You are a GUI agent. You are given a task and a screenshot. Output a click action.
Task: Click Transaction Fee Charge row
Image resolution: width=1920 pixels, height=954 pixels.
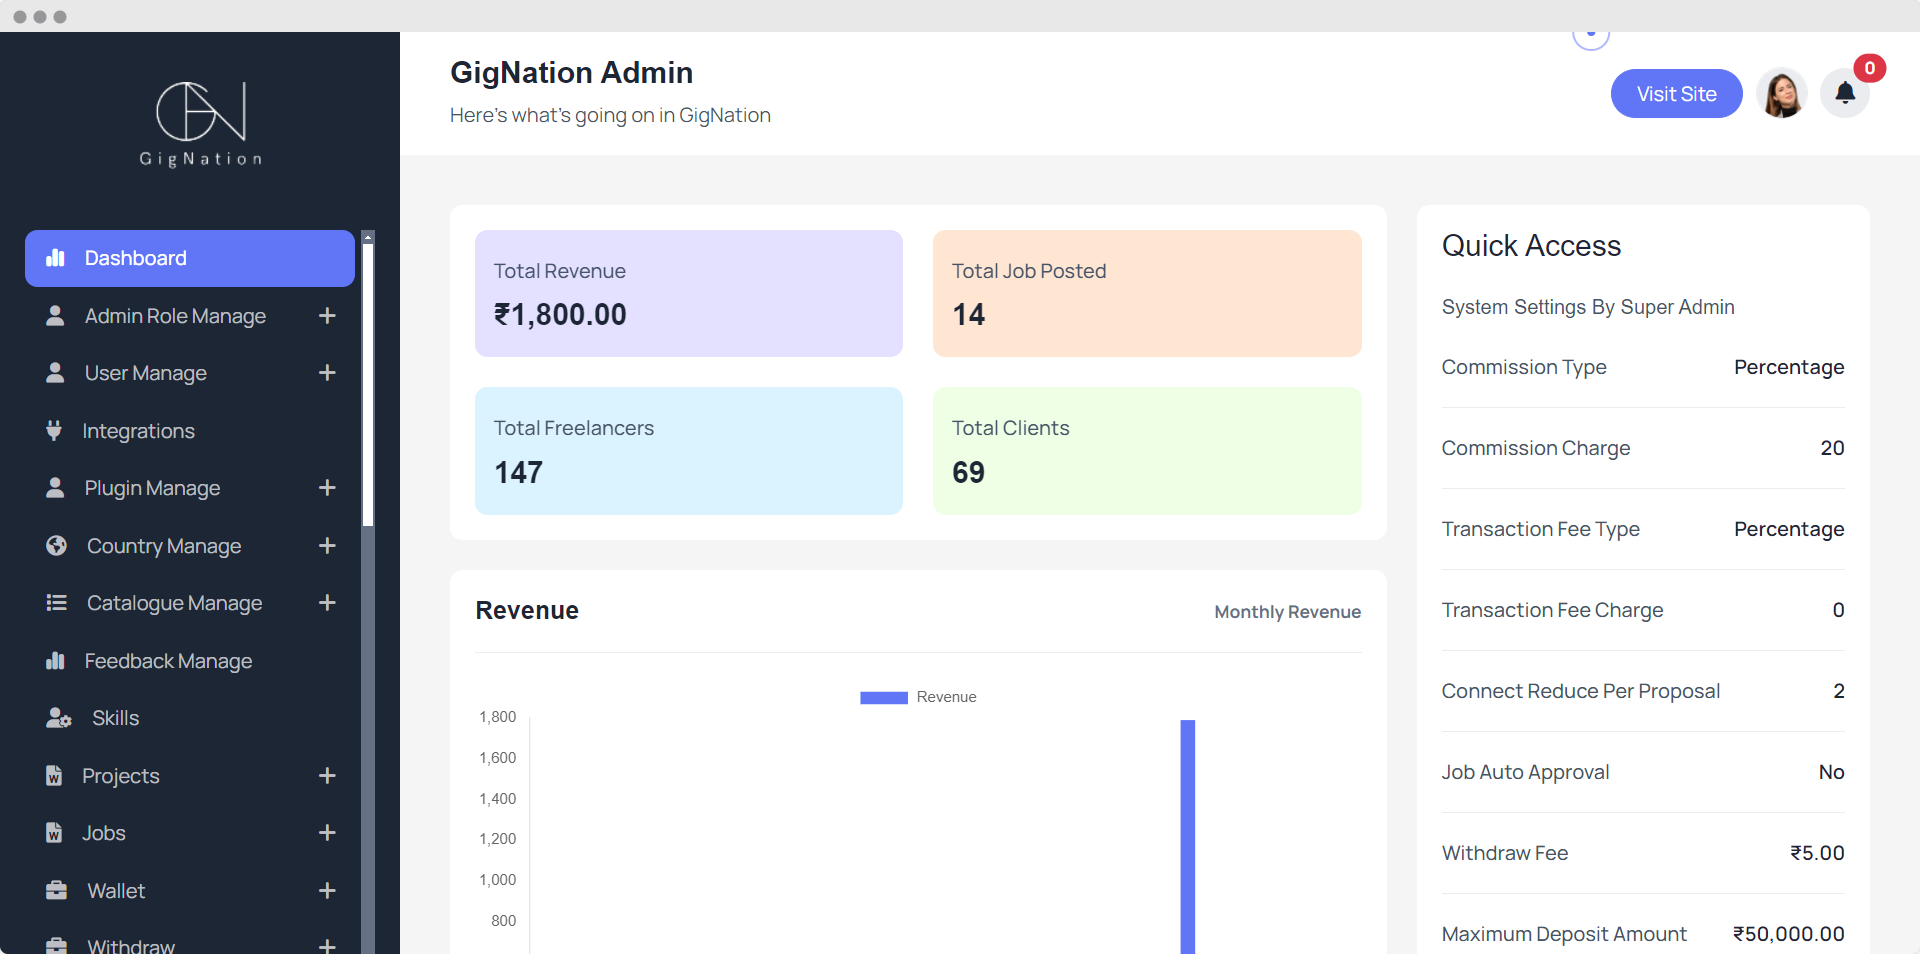click(1643, 610)
